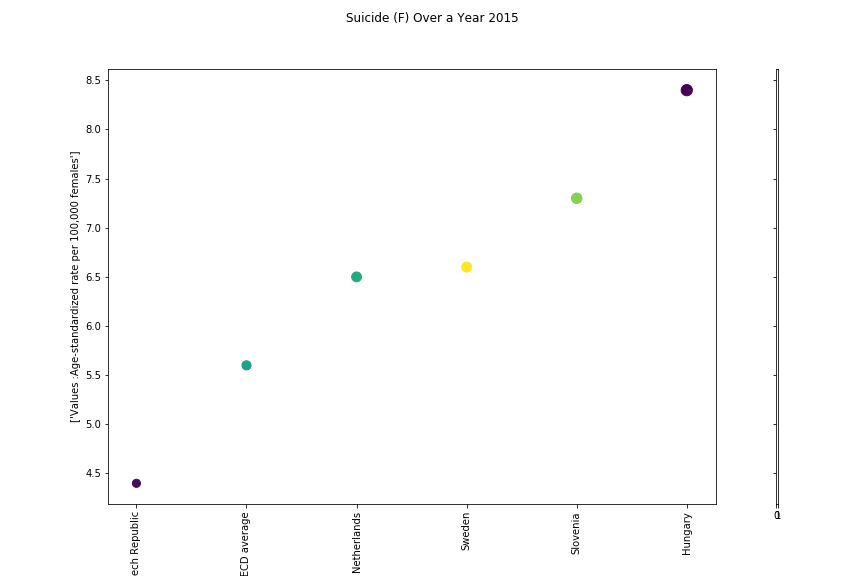Click the Sweden x-axis label
864x576 pixels.
pos(466,532)
